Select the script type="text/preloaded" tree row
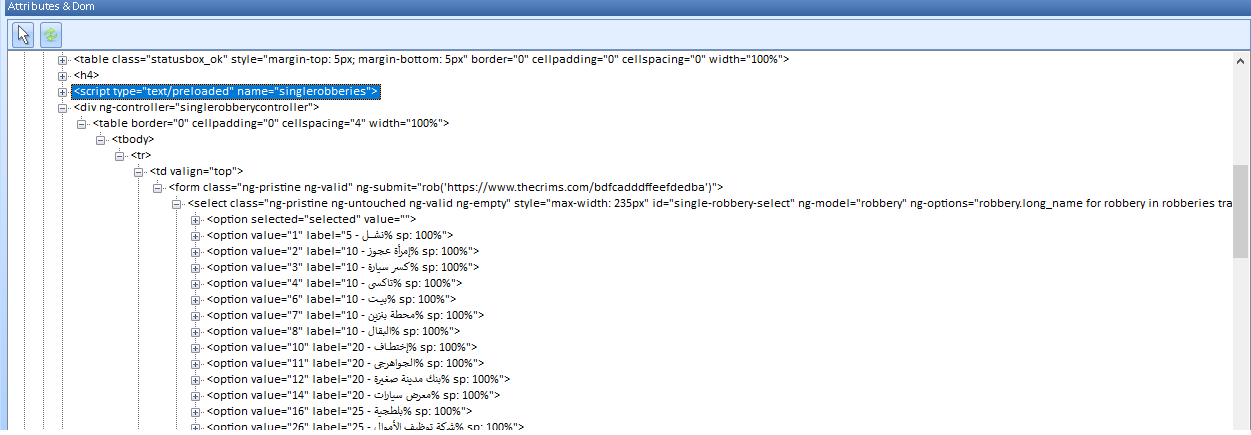The width and height of the screenshot is (1251, 435). point(226,92)
